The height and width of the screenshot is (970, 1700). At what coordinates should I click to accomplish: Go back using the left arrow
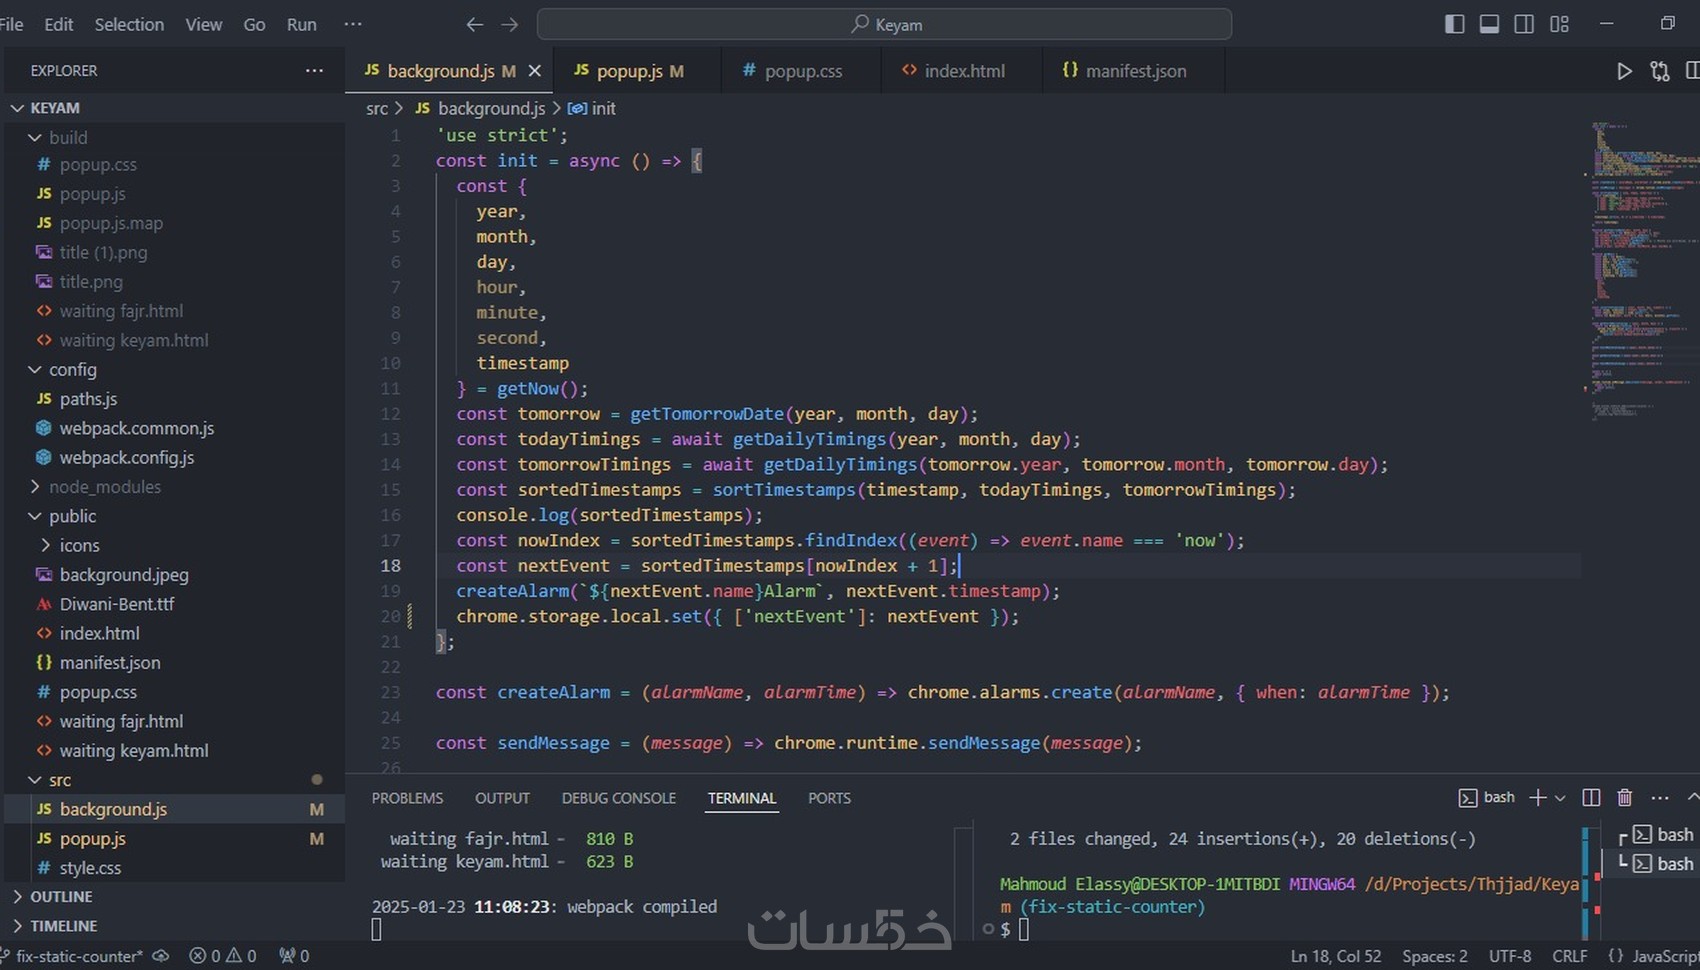point(475,24)
